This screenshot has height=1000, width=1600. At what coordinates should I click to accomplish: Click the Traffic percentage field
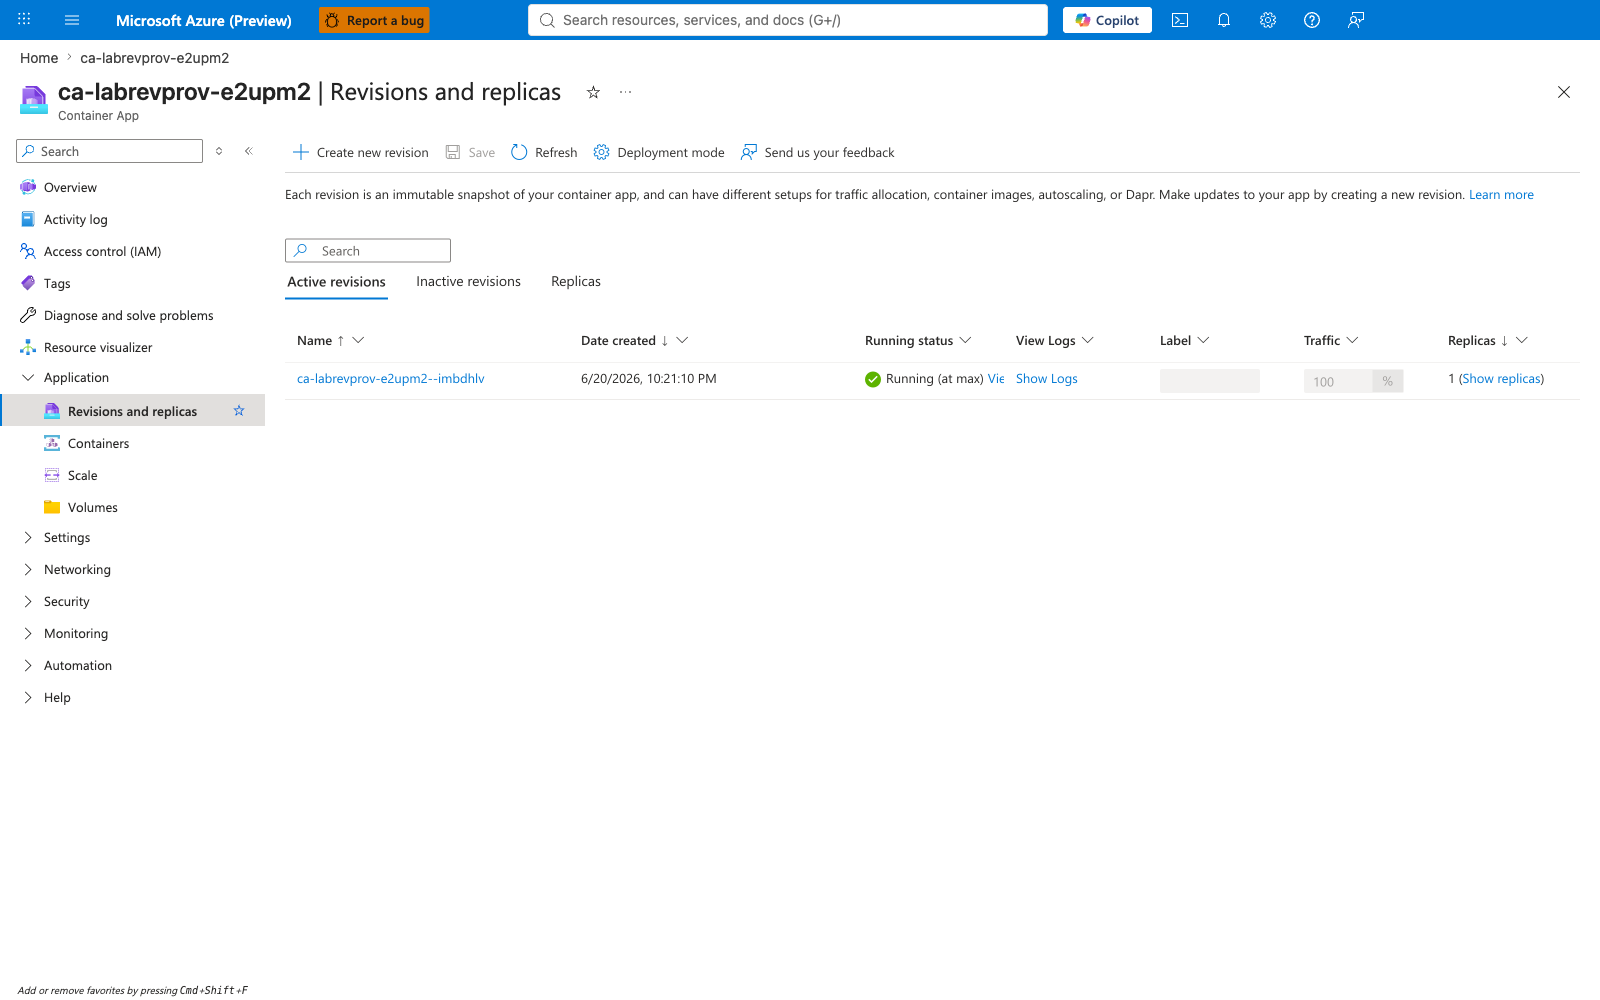pos(1338,381)
